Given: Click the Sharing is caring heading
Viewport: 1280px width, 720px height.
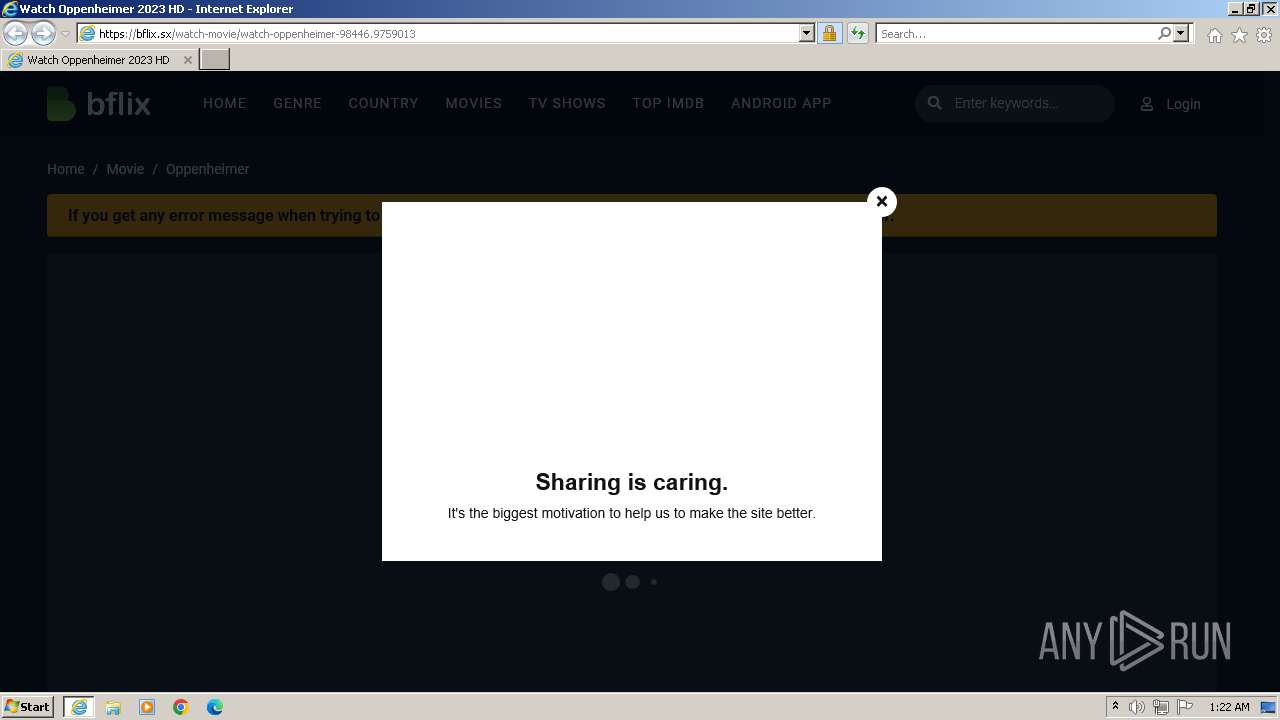Looking at the screenshot, I should click(632, 482).
